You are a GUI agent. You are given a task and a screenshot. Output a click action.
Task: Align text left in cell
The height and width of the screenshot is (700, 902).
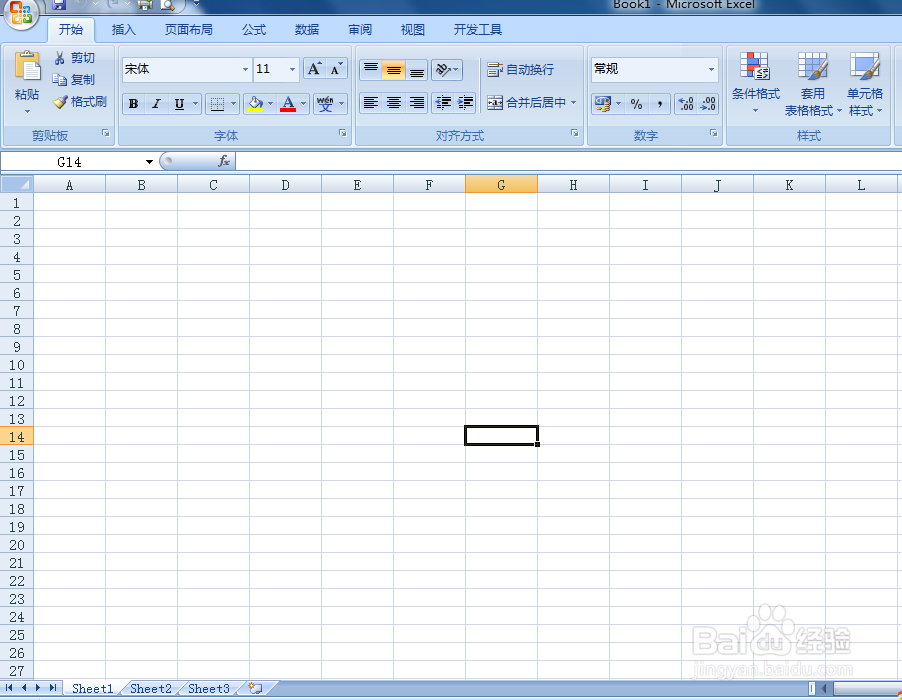coord(370,103)
